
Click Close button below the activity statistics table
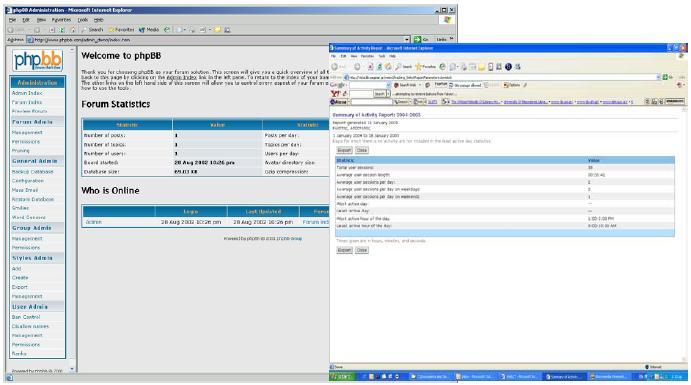362,250
